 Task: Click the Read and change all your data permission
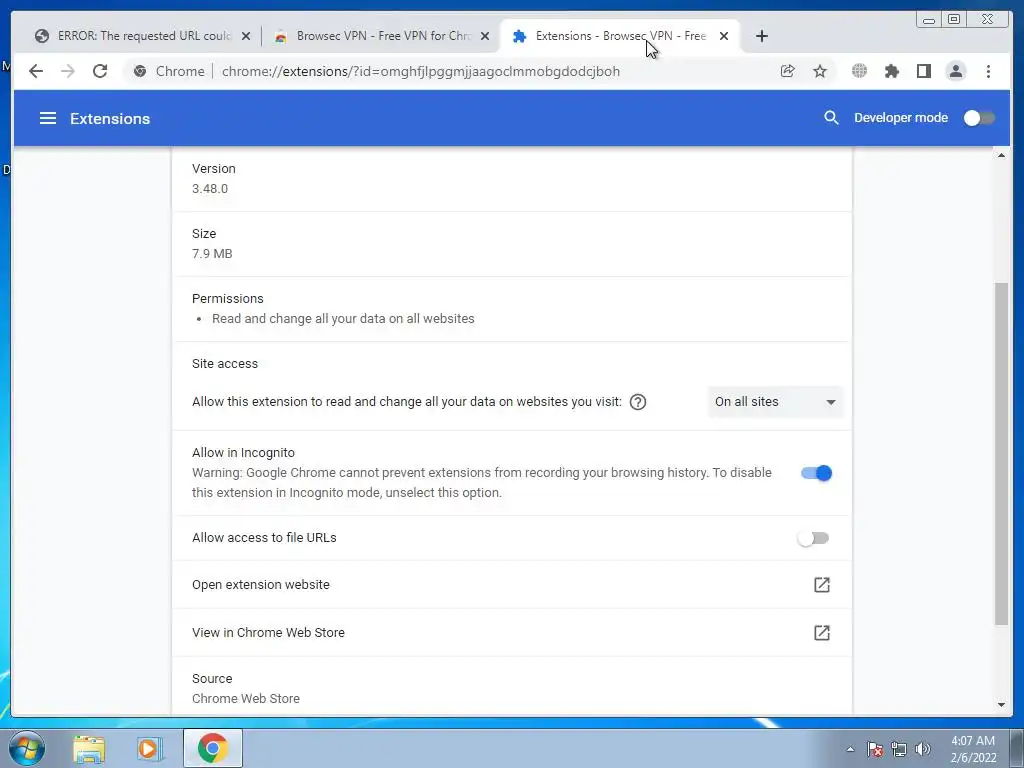[343, 319]
